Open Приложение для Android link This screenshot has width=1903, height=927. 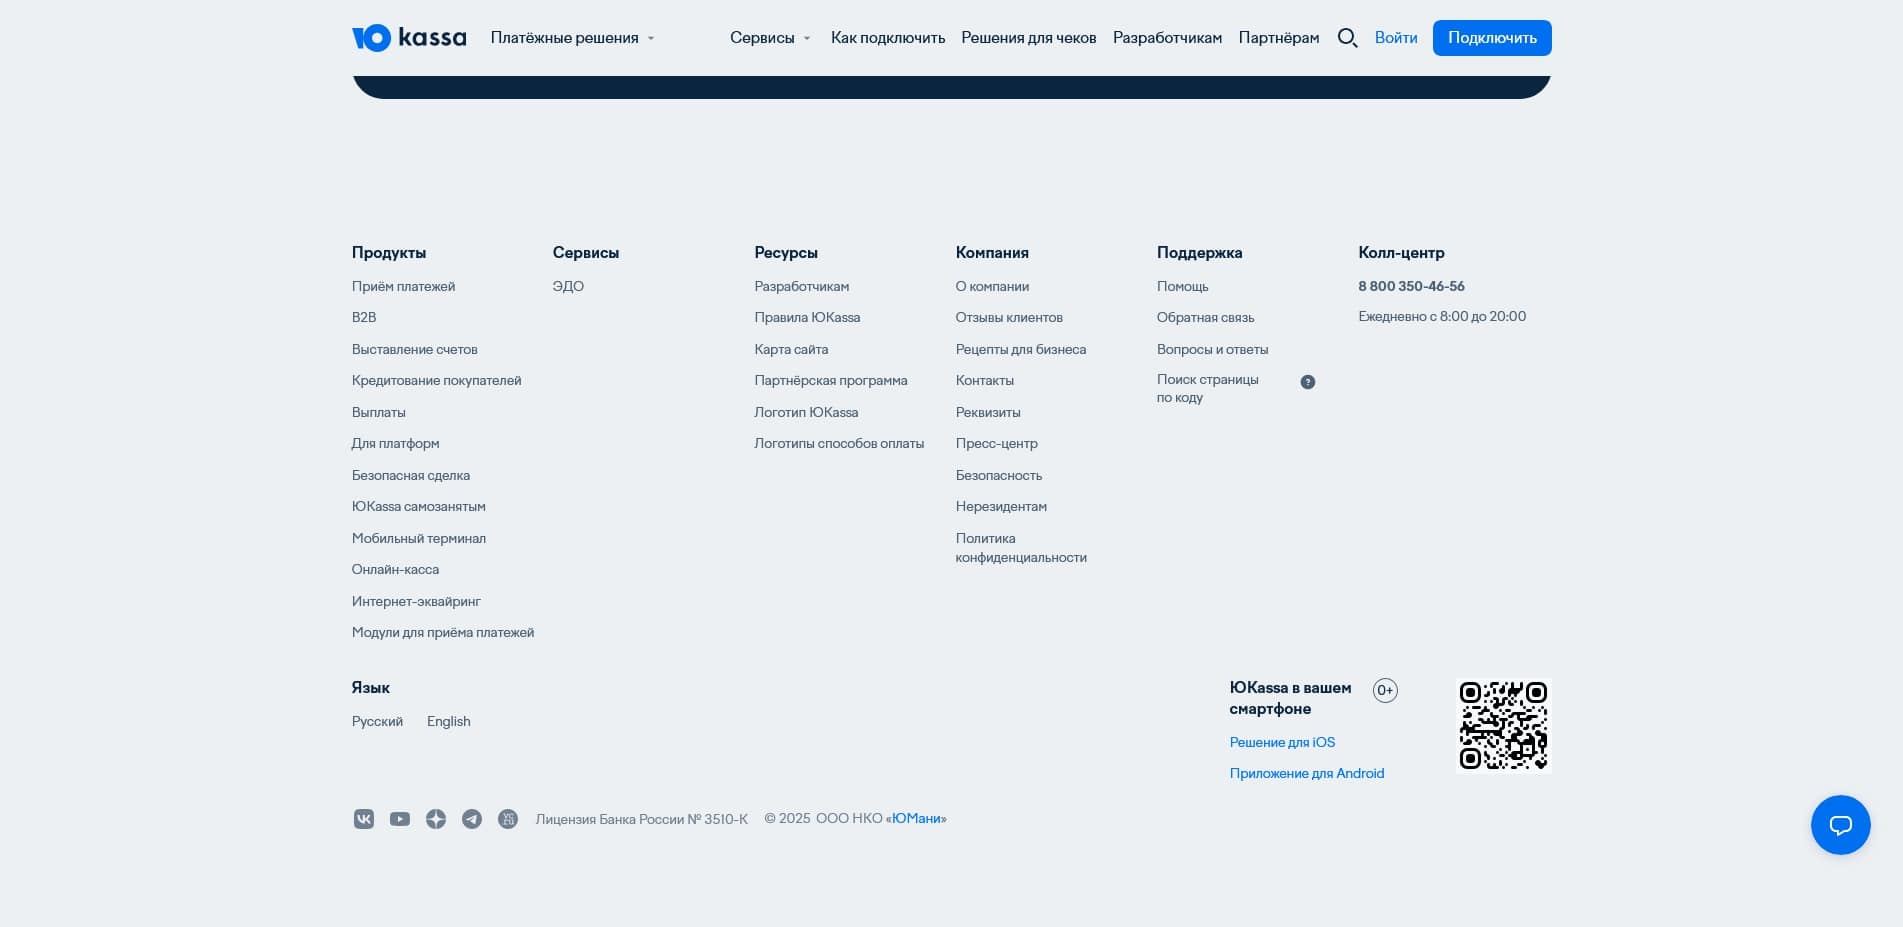coord(1307,773)
